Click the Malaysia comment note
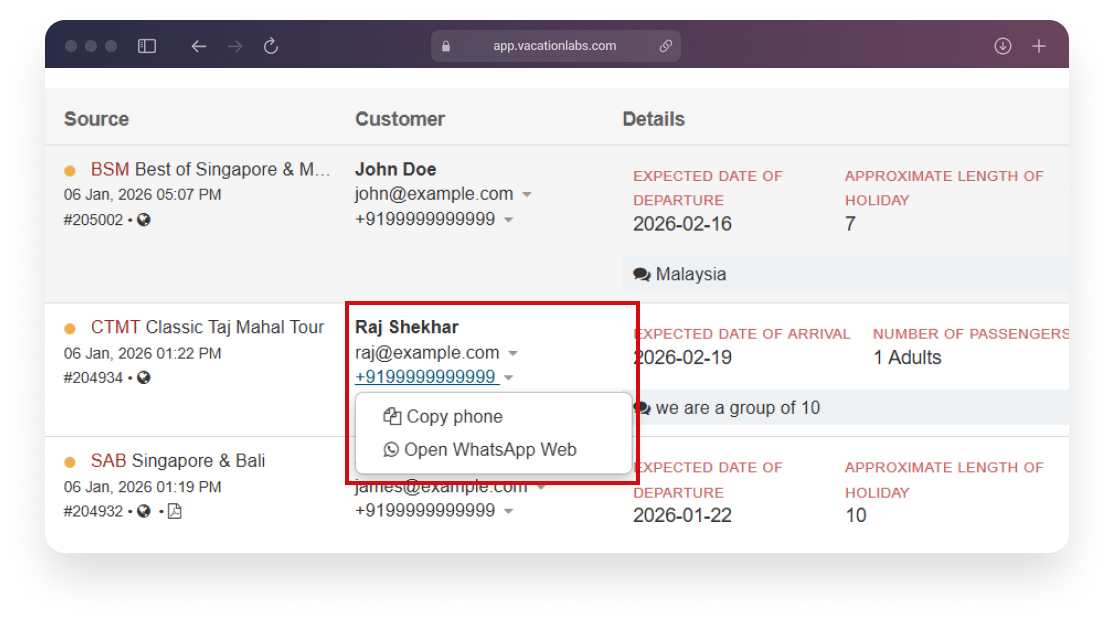Image resolution: width=1114 pixels, height=623 pixels. tap(690, 274)
